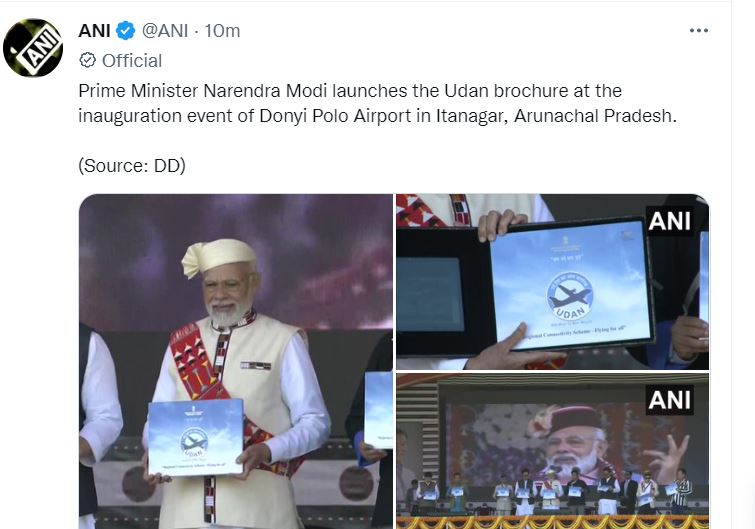Click the ANI watermark on the brochure photo
This screenshot has width=755, height=529.
coord(670,220)
